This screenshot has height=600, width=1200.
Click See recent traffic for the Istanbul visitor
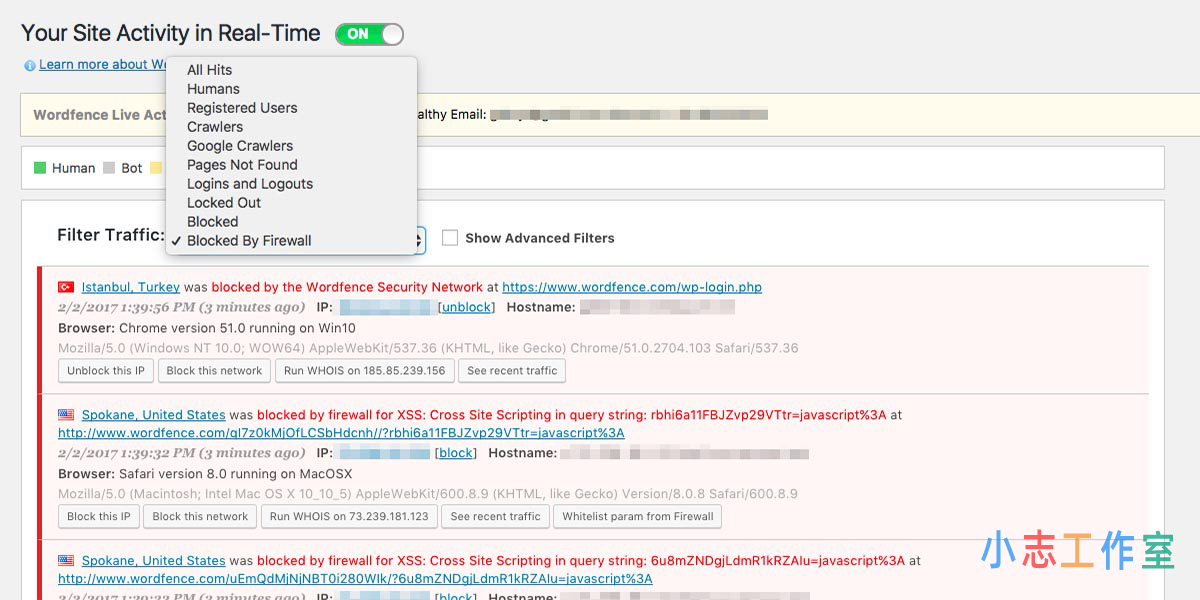[512, 370]
